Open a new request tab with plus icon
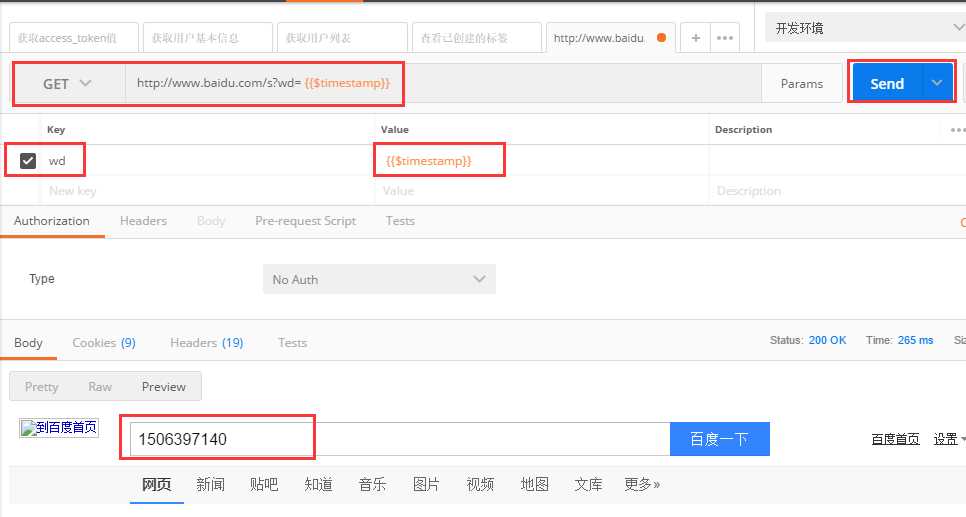Image resolution: width=966 pixels, height=517 pixels. 696,38
